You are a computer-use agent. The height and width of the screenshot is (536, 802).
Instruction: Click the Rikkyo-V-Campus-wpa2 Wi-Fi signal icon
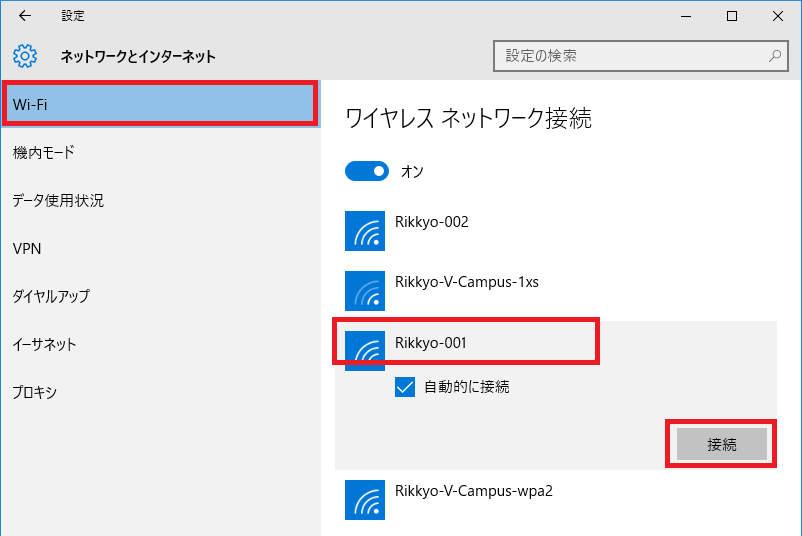(365, 500)
